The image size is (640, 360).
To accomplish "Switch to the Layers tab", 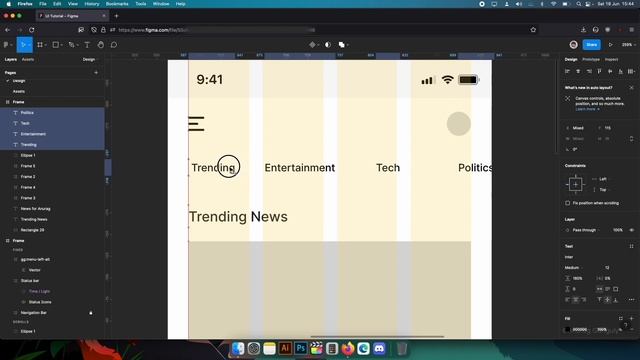I will (x=11, y=60).
